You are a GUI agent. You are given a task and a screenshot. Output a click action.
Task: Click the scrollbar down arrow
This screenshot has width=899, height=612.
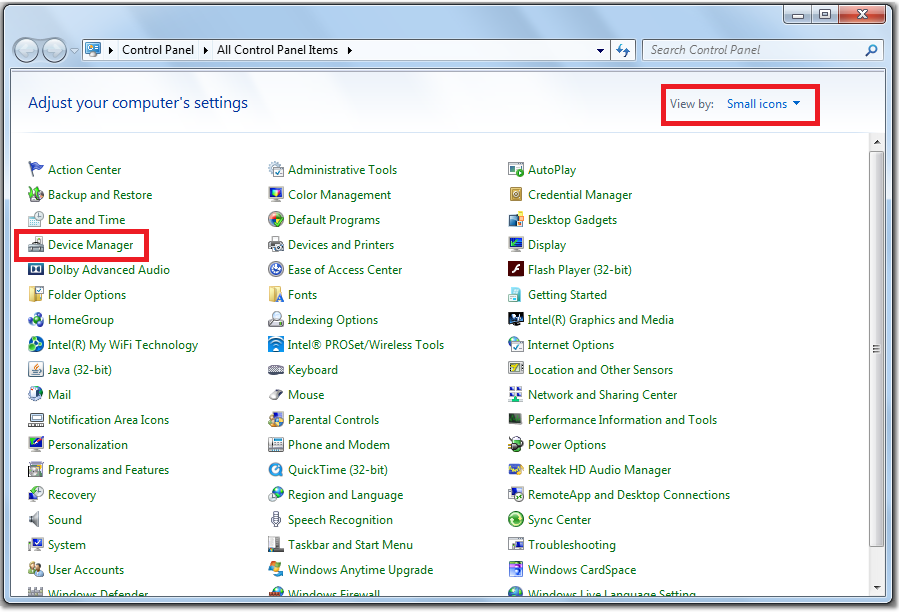877,587
